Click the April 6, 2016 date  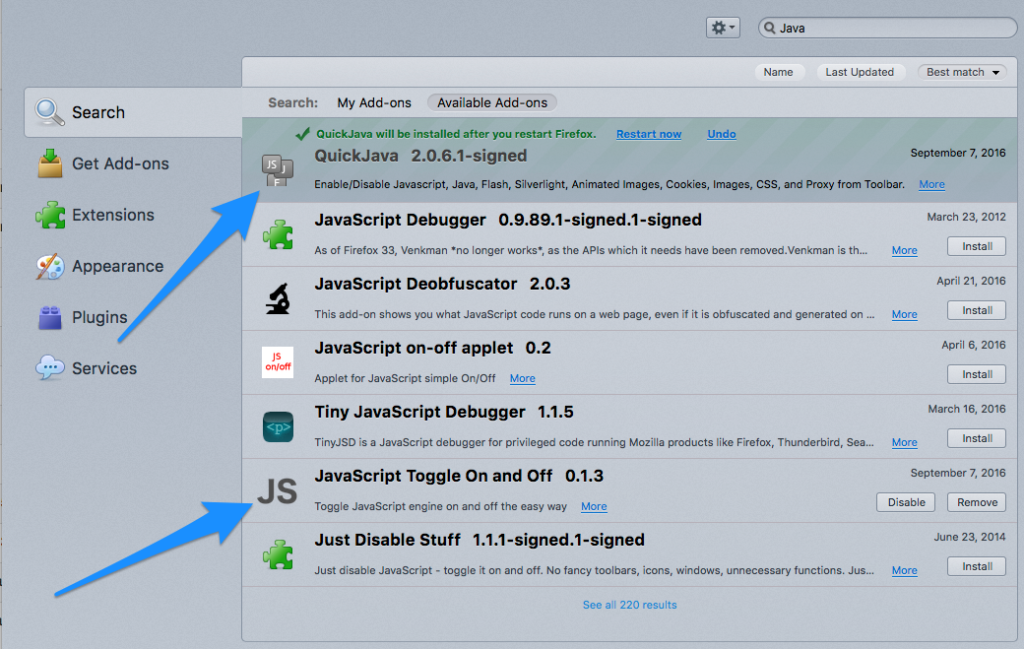(x=973, y=345)
